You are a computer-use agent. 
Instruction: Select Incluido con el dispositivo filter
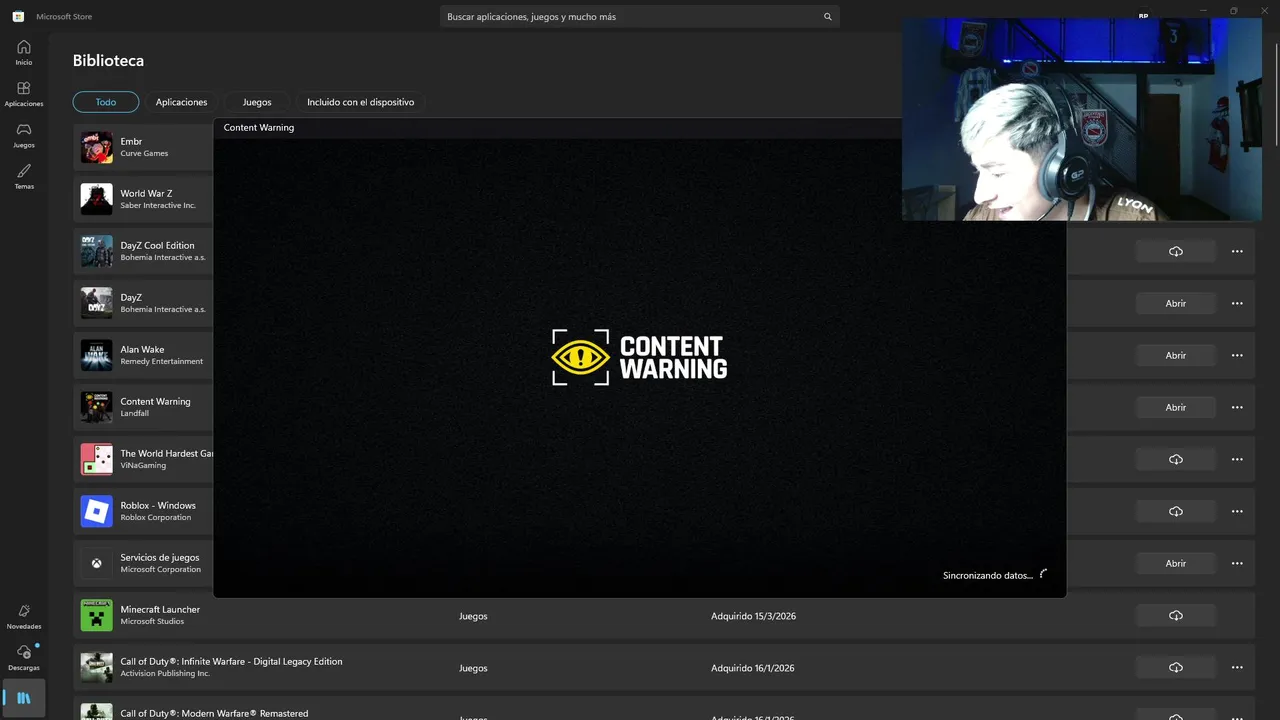coord(360,102)
